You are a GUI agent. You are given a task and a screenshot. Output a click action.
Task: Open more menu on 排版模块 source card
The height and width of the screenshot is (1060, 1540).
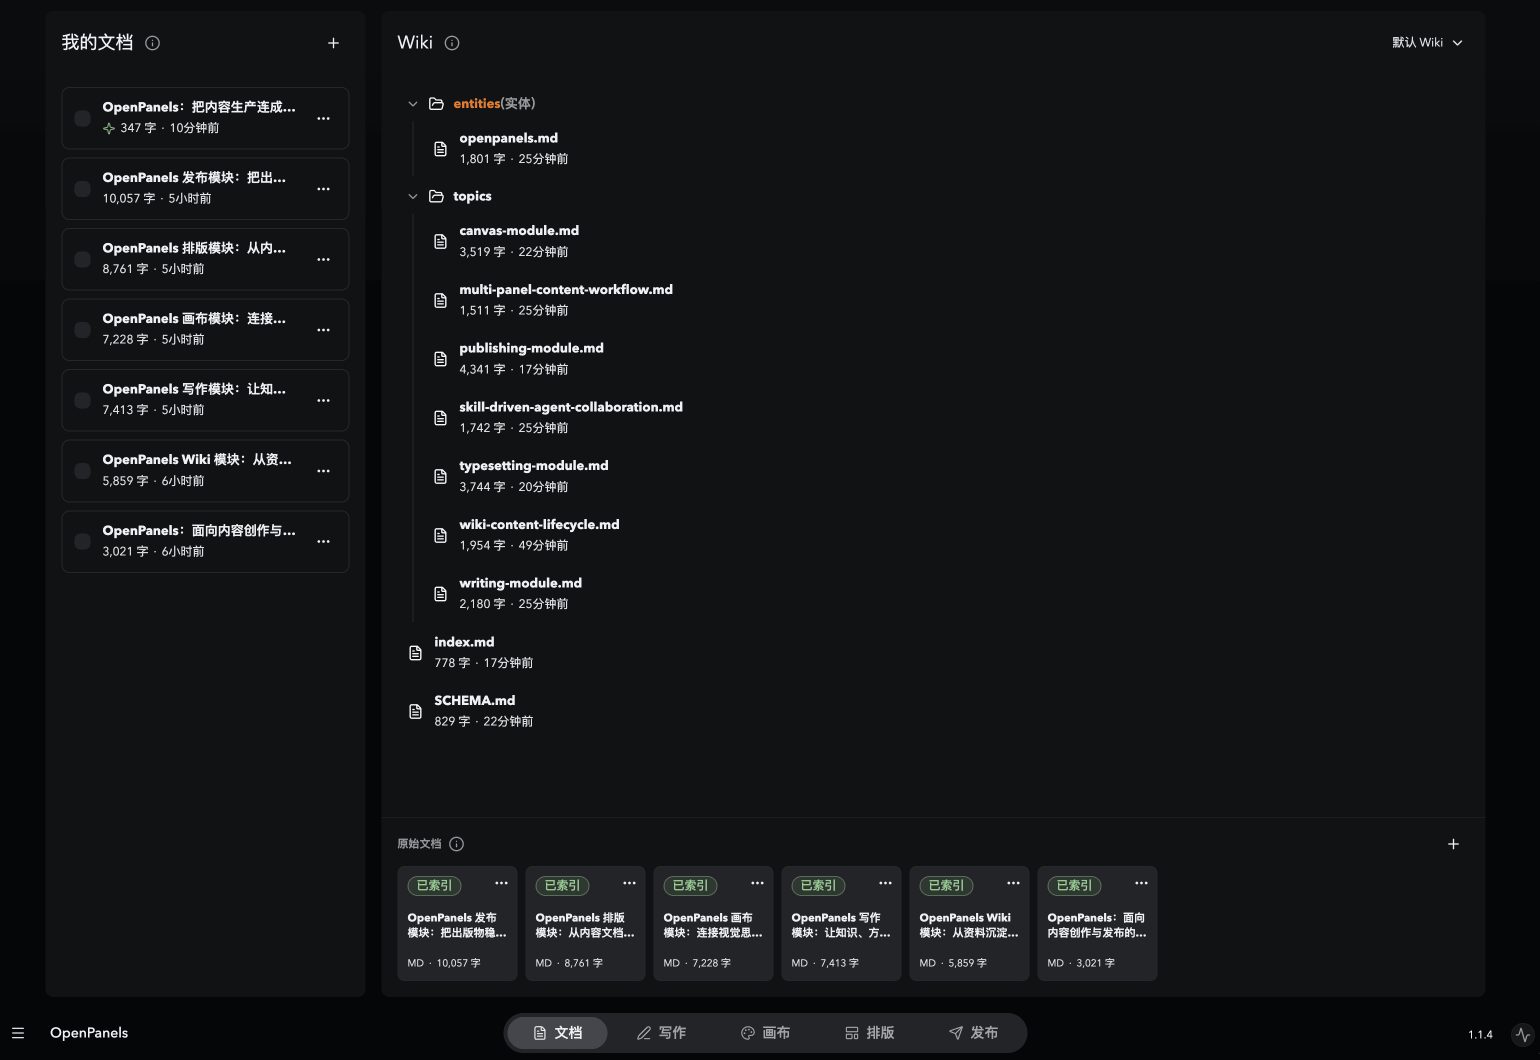click(x=629, y=883)
